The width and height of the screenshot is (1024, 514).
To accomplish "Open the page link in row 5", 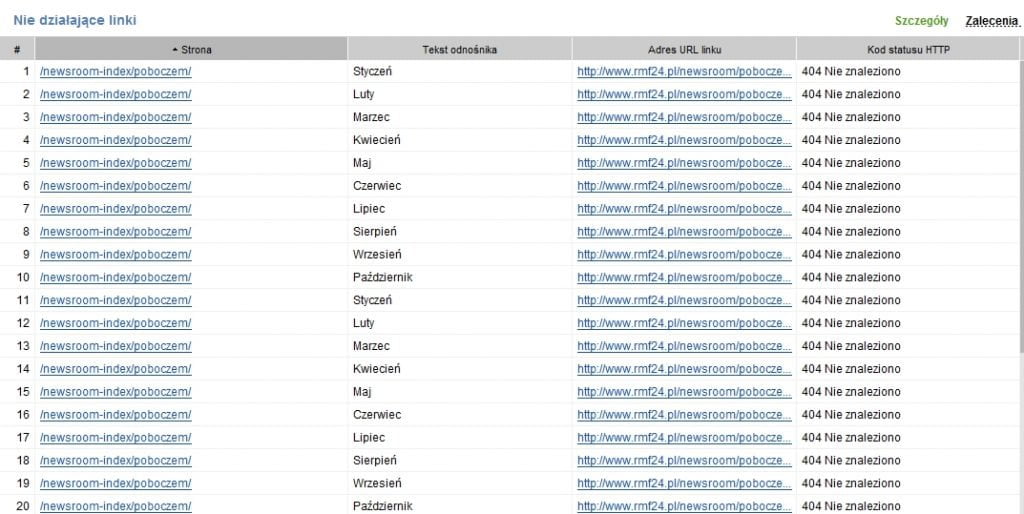I will (115, 163).
